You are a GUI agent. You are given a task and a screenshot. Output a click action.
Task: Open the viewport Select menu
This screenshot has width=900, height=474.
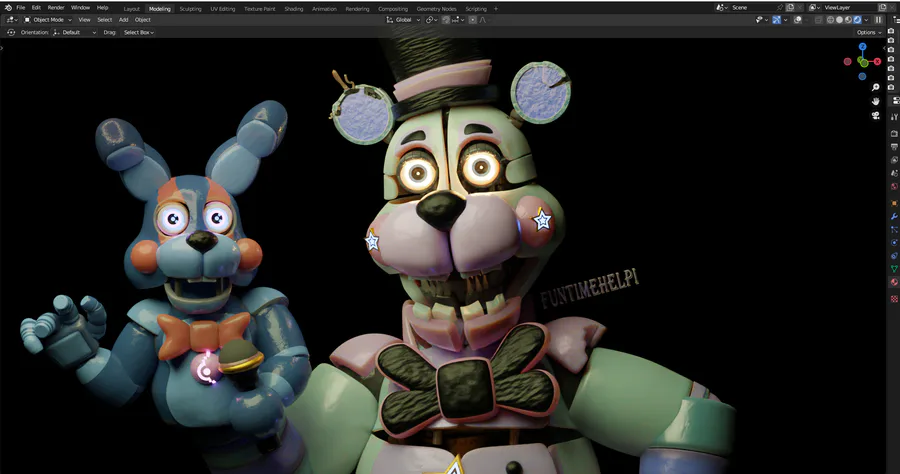[x=104, y=20]
